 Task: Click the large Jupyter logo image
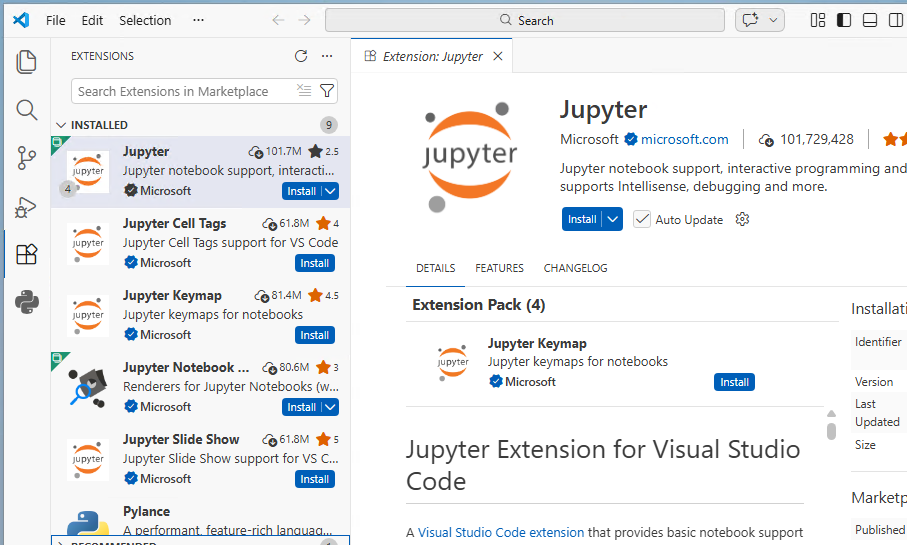click(469, 155)
